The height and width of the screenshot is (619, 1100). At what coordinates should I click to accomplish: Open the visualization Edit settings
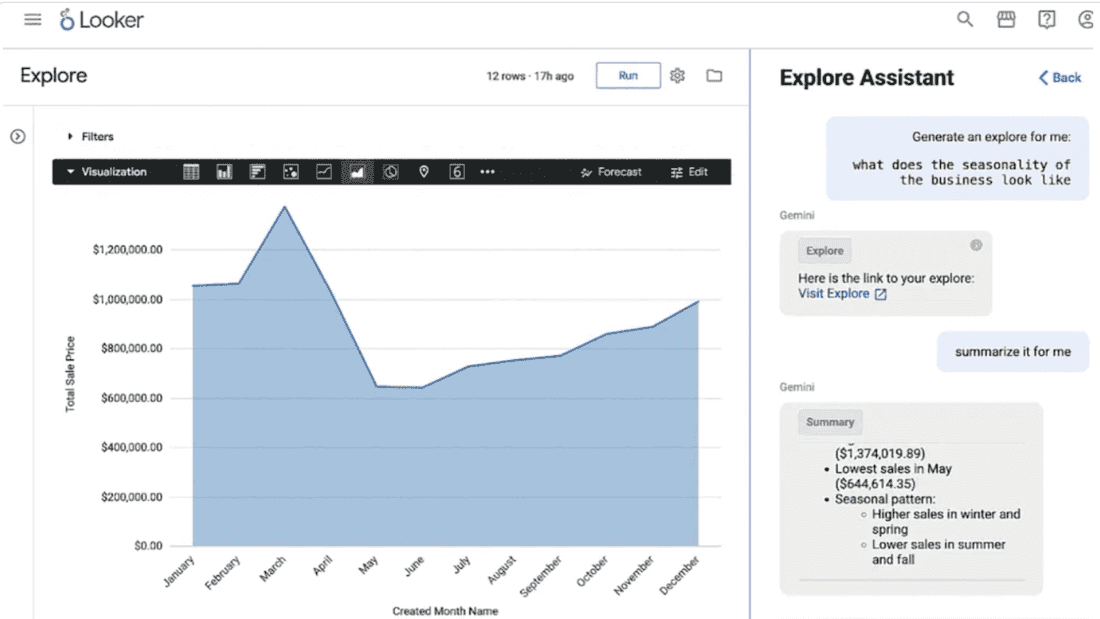(689, 172)
